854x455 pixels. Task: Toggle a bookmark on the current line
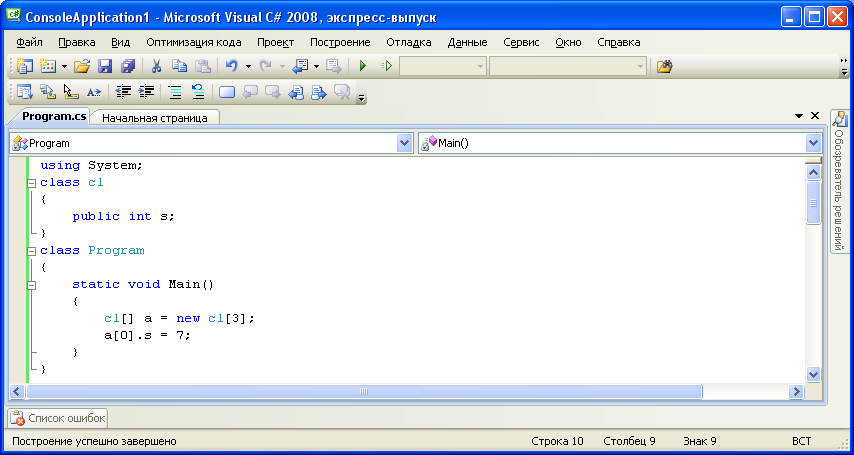227,92
